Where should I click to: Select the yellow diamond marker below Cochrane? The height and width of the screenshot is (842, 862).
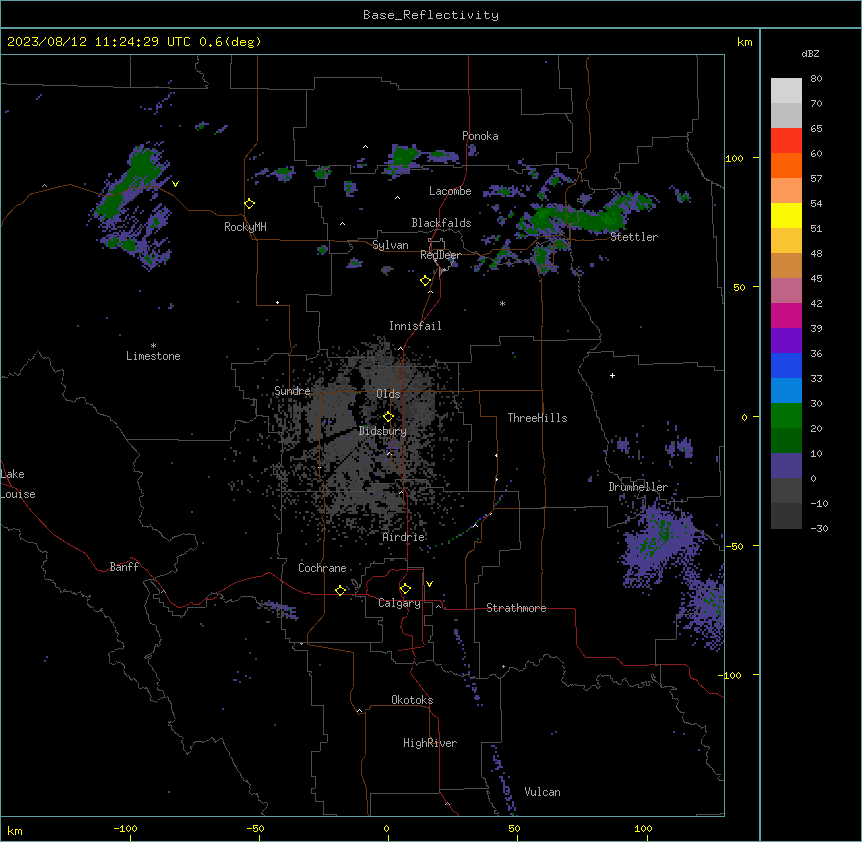click(340, 590)
